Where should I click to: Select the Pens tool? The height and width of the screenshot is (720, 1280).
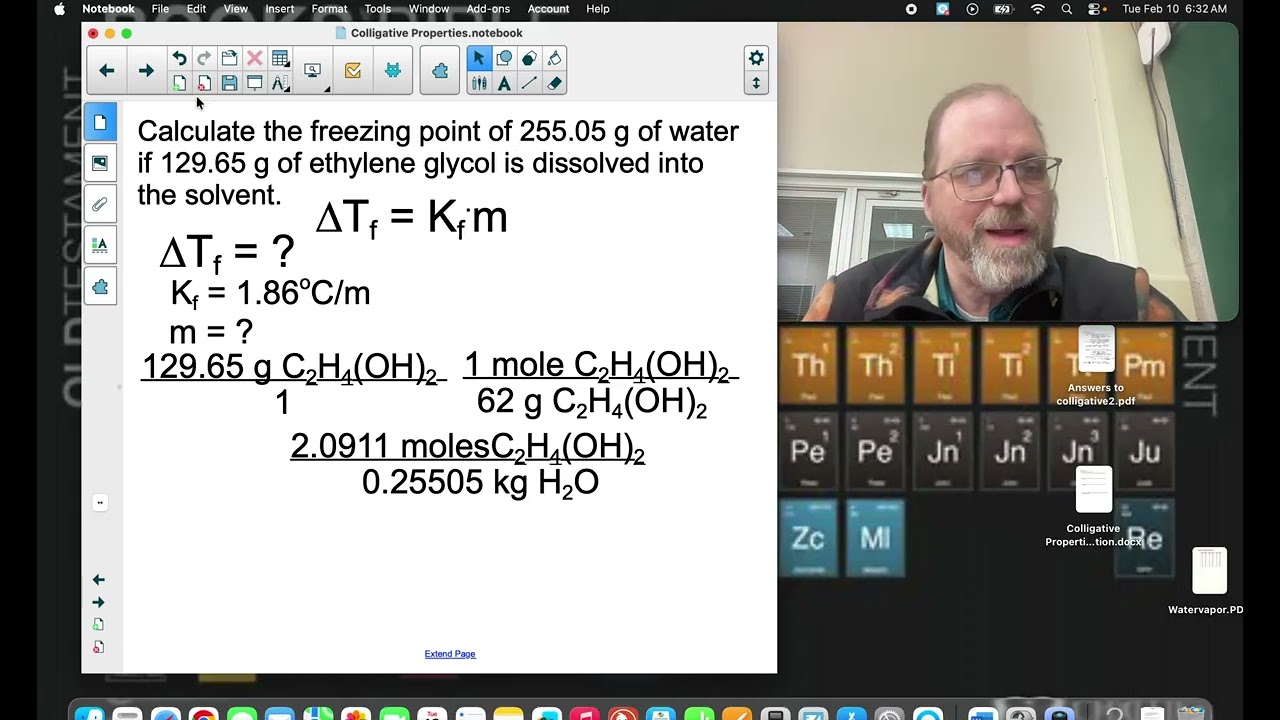click(x=479, y=84)
